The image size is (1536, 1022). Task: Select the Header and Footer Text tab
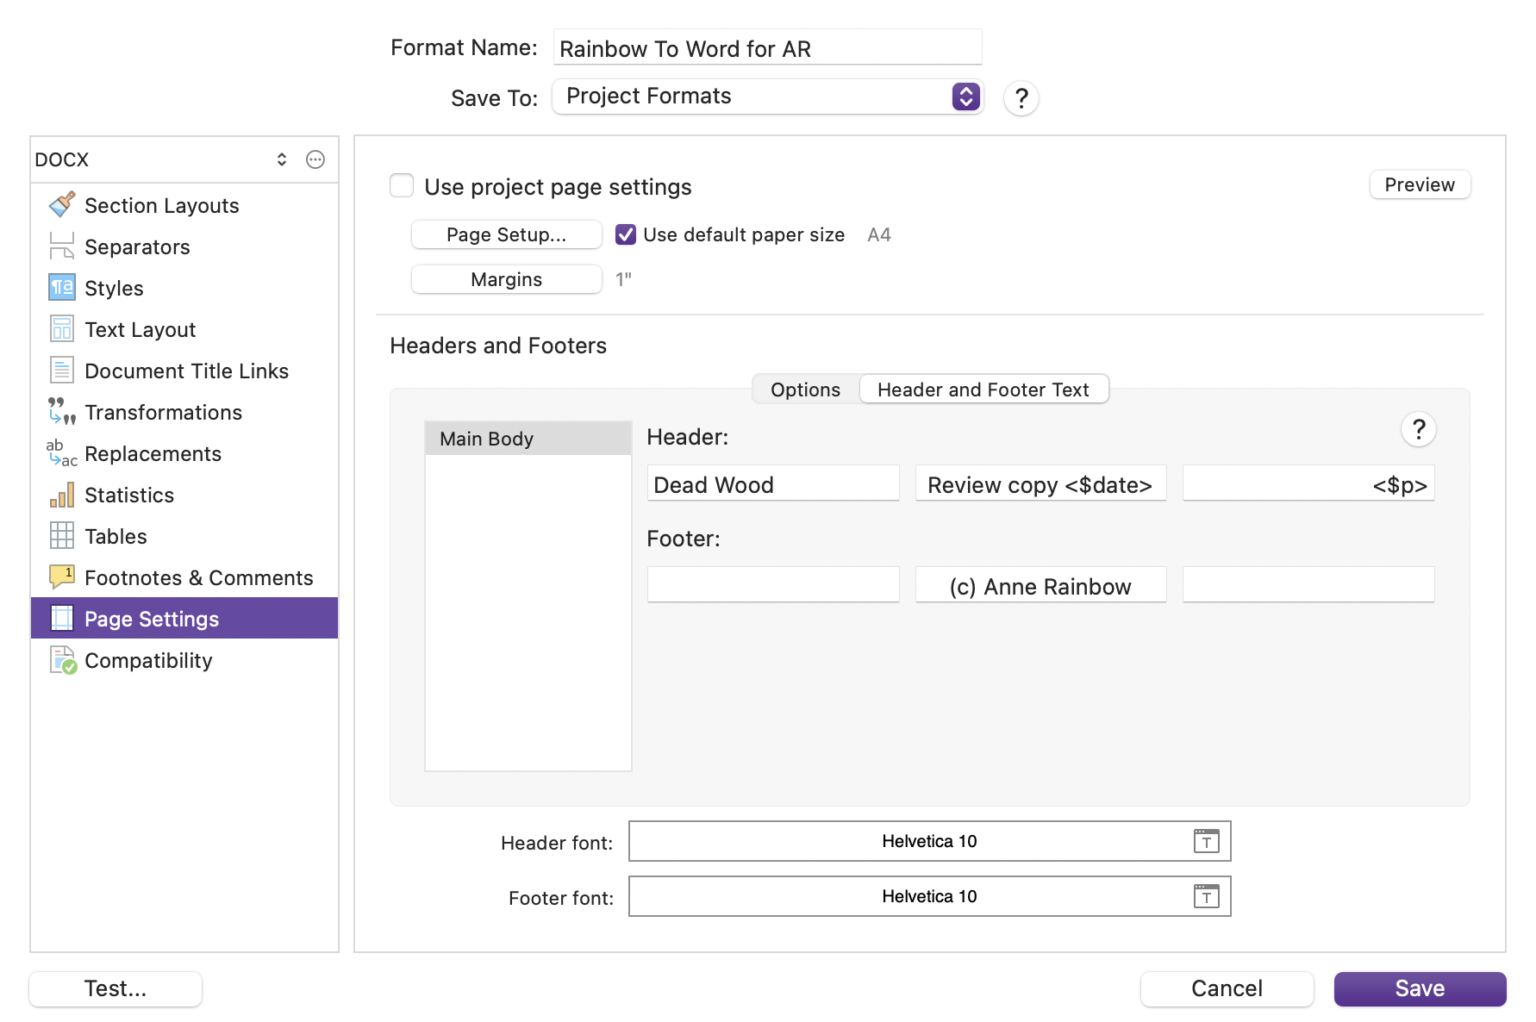[983, 389]
